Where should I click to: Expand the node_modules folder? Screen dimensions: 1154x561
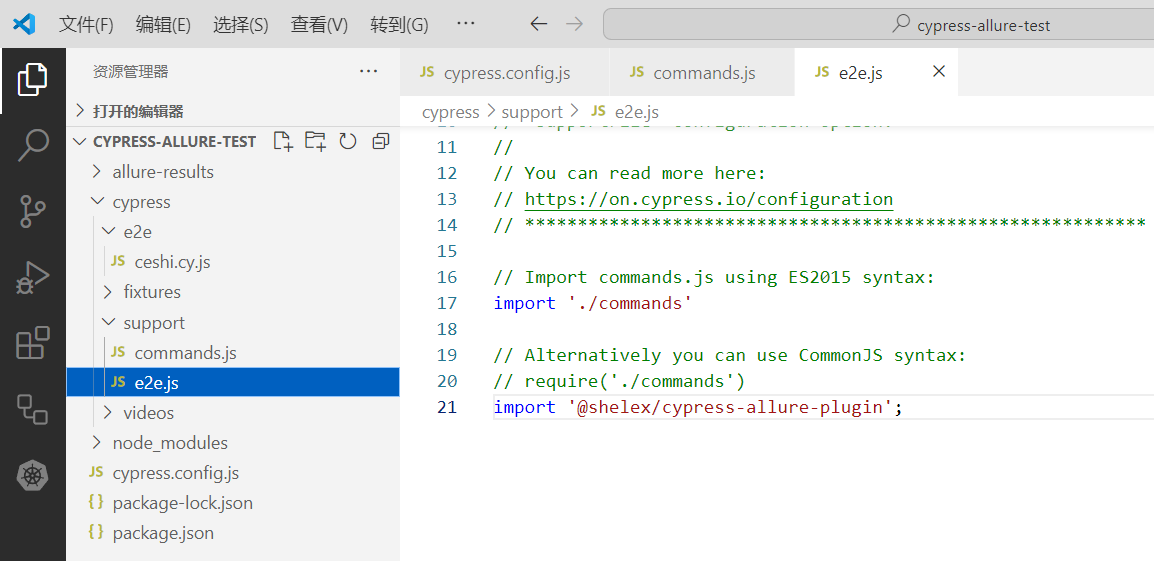169,443
